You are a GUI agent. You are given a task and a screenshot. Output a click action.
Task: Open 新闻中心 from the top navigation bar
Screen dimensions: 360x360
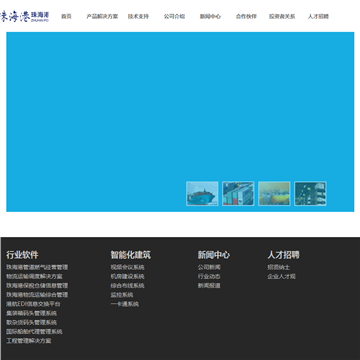(210, 16)
